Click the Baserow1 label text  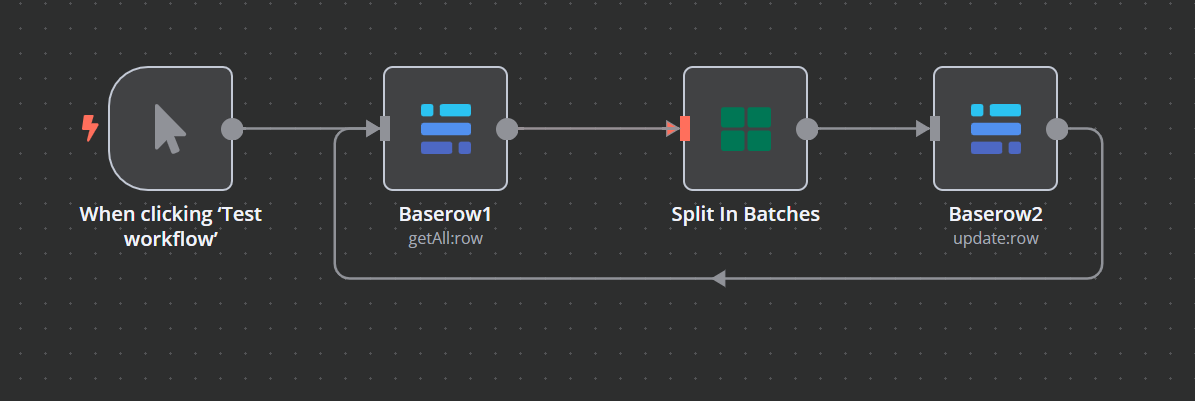pyautogui.click(x=445, y=214)
